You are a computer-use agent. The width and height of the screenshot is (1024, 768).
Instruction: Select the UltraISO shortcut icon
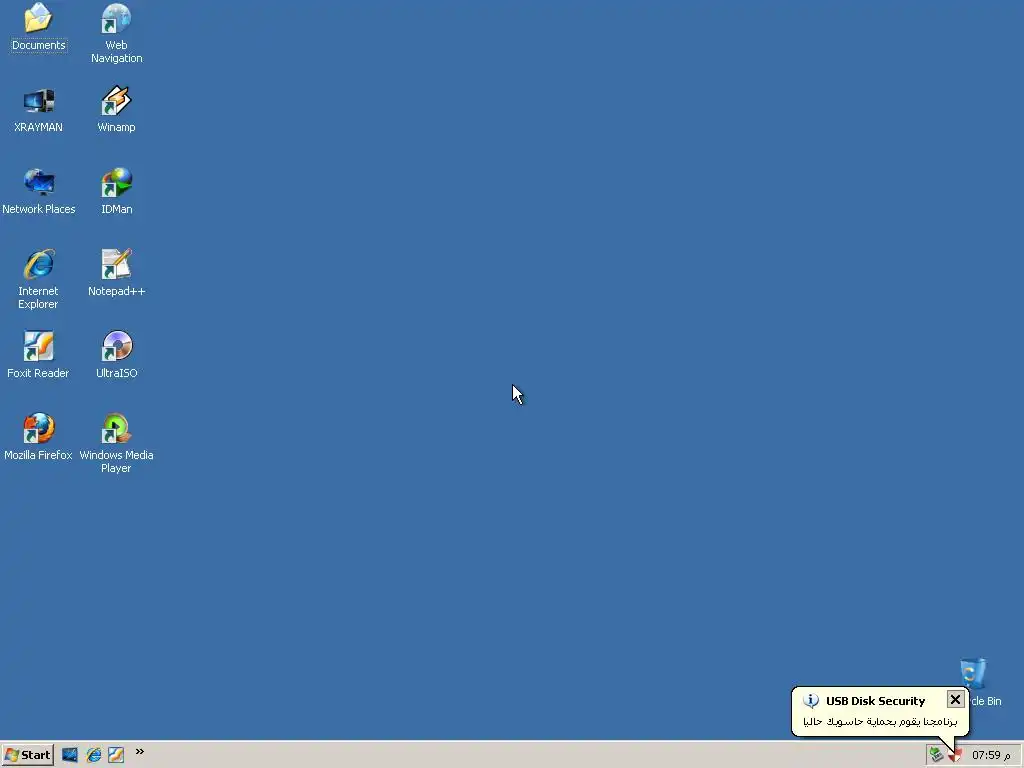pos(116,347)
